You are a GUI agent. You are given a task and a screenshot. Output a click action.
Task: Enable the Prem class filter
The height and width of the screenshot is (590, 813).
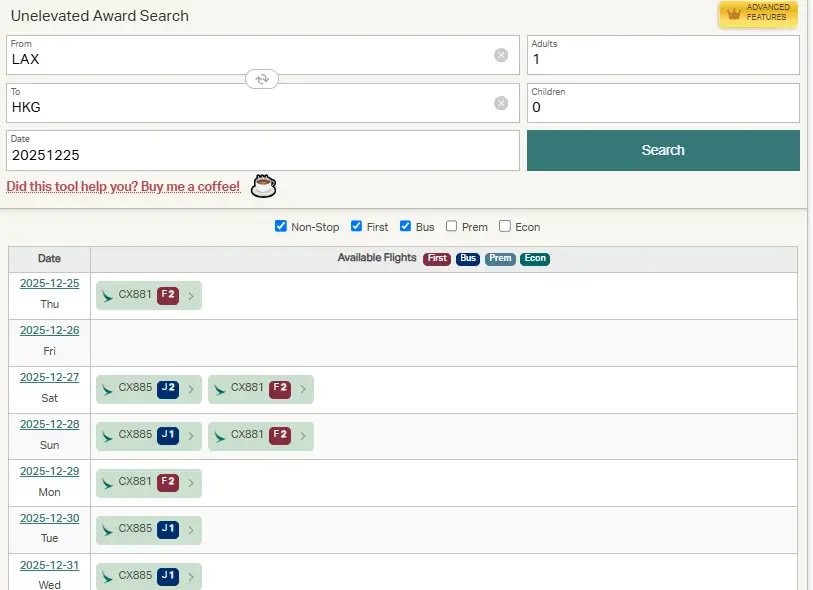click(x=452, y=226)
